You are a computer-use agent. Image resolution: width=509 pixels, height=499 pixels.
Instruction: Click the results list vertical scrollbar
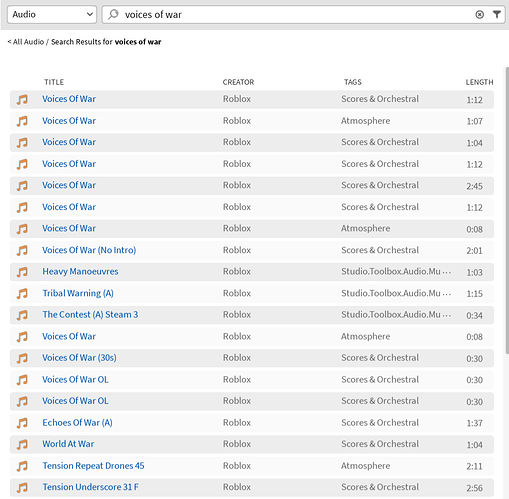coord(507,210)
